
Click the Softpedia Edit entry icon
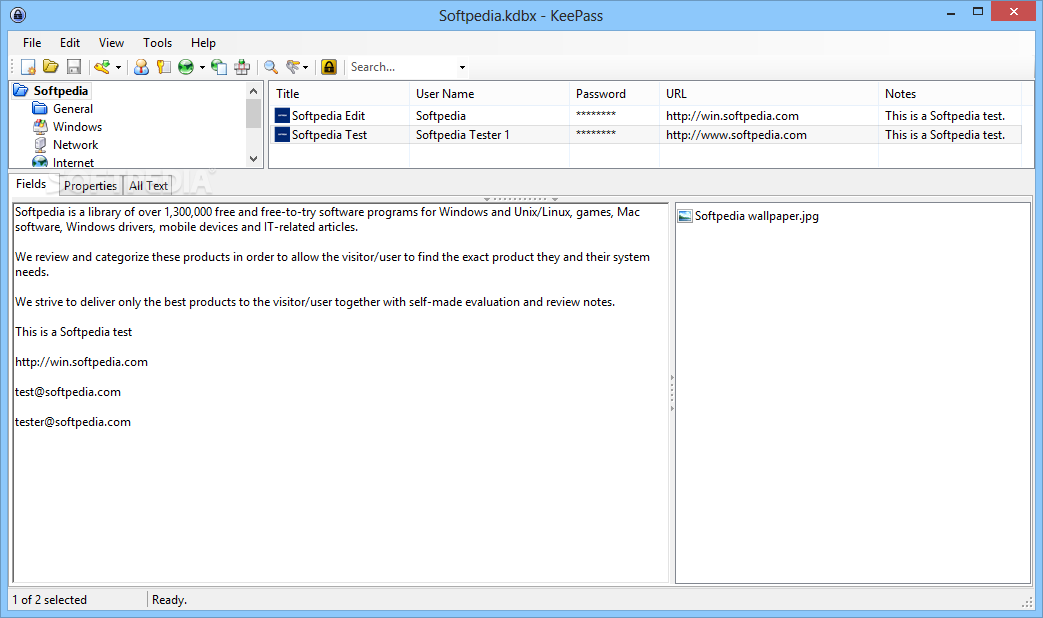(282, 116)
